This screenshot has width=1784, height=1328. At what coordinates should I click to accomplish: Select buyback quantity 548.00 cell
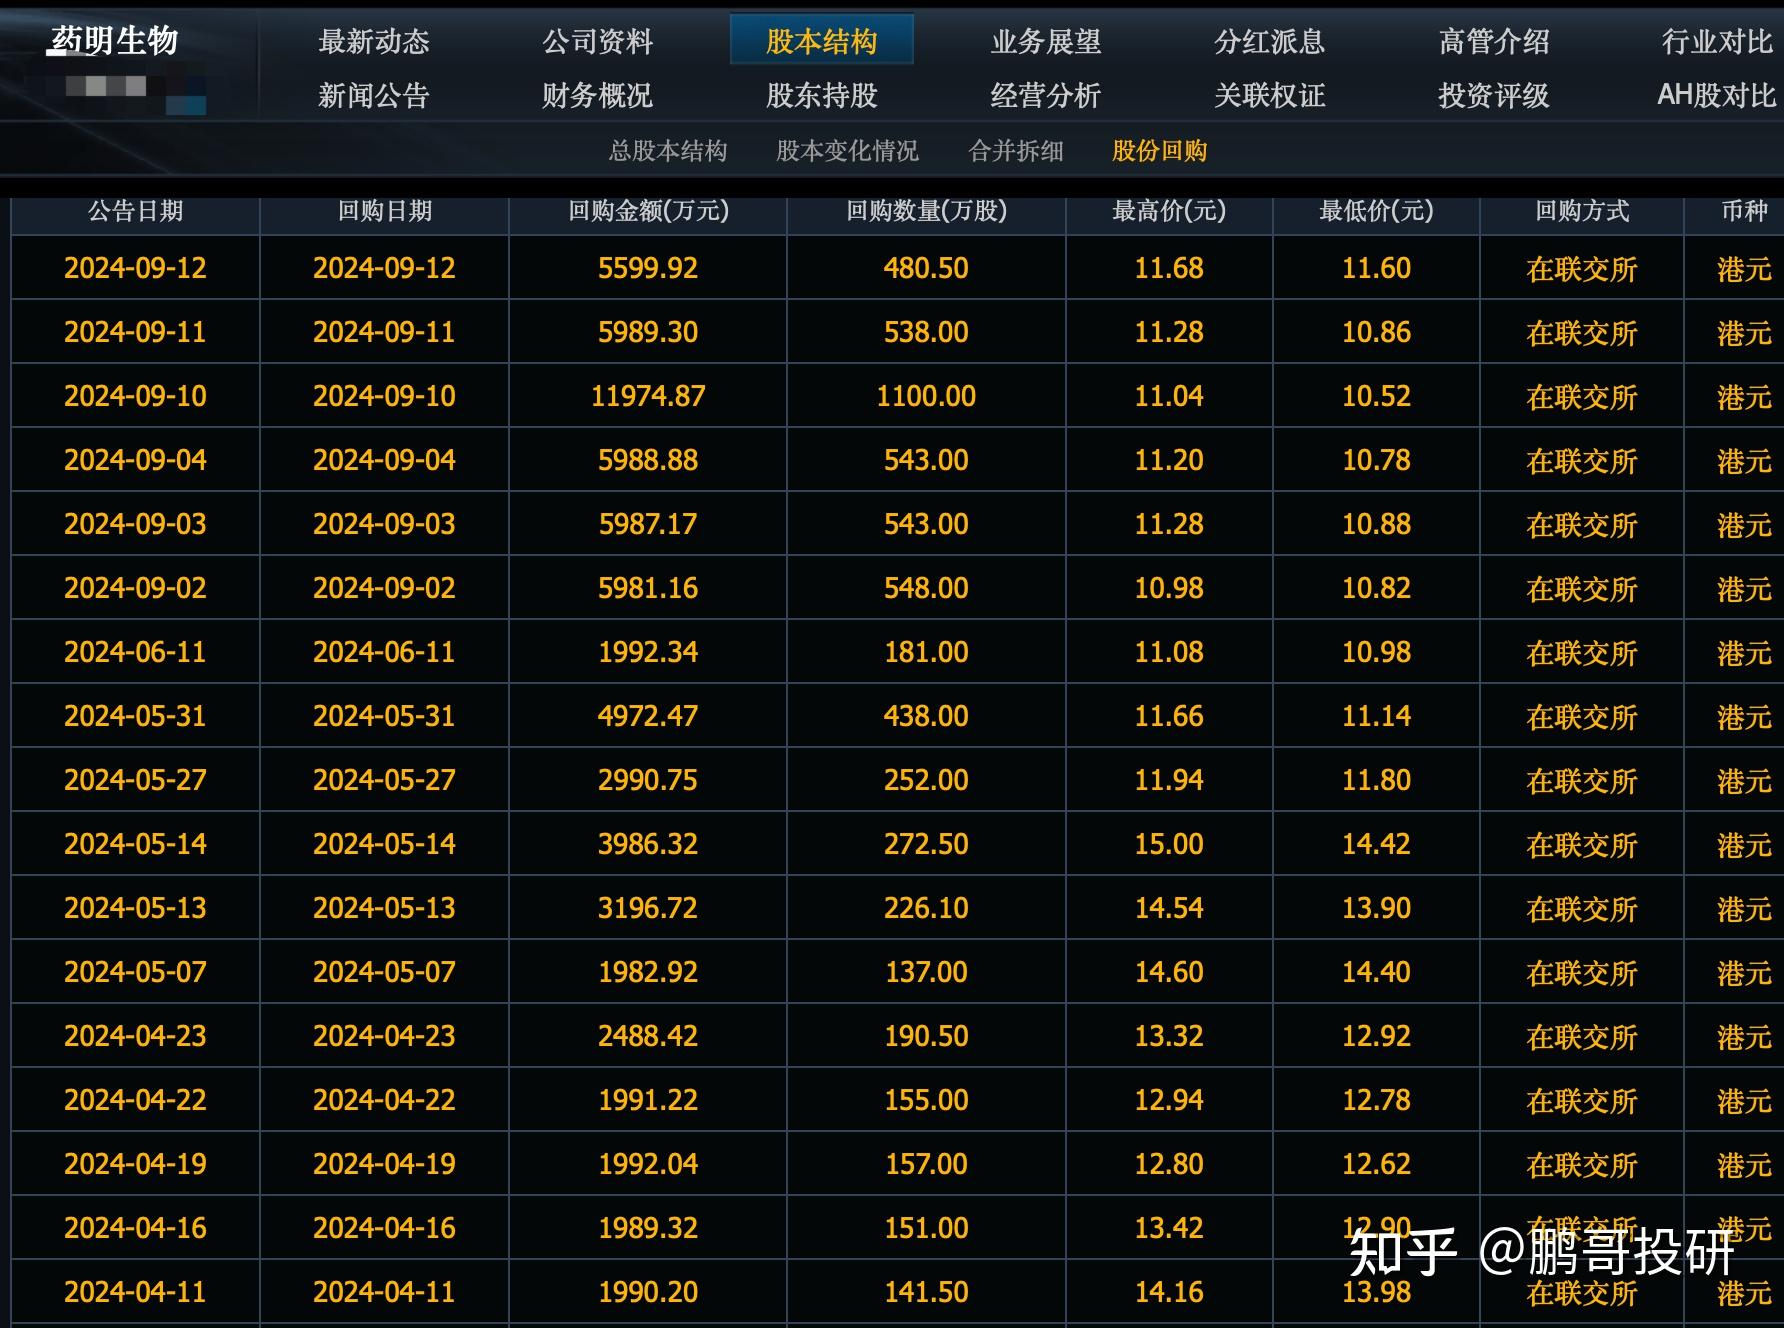click(927, 588)
